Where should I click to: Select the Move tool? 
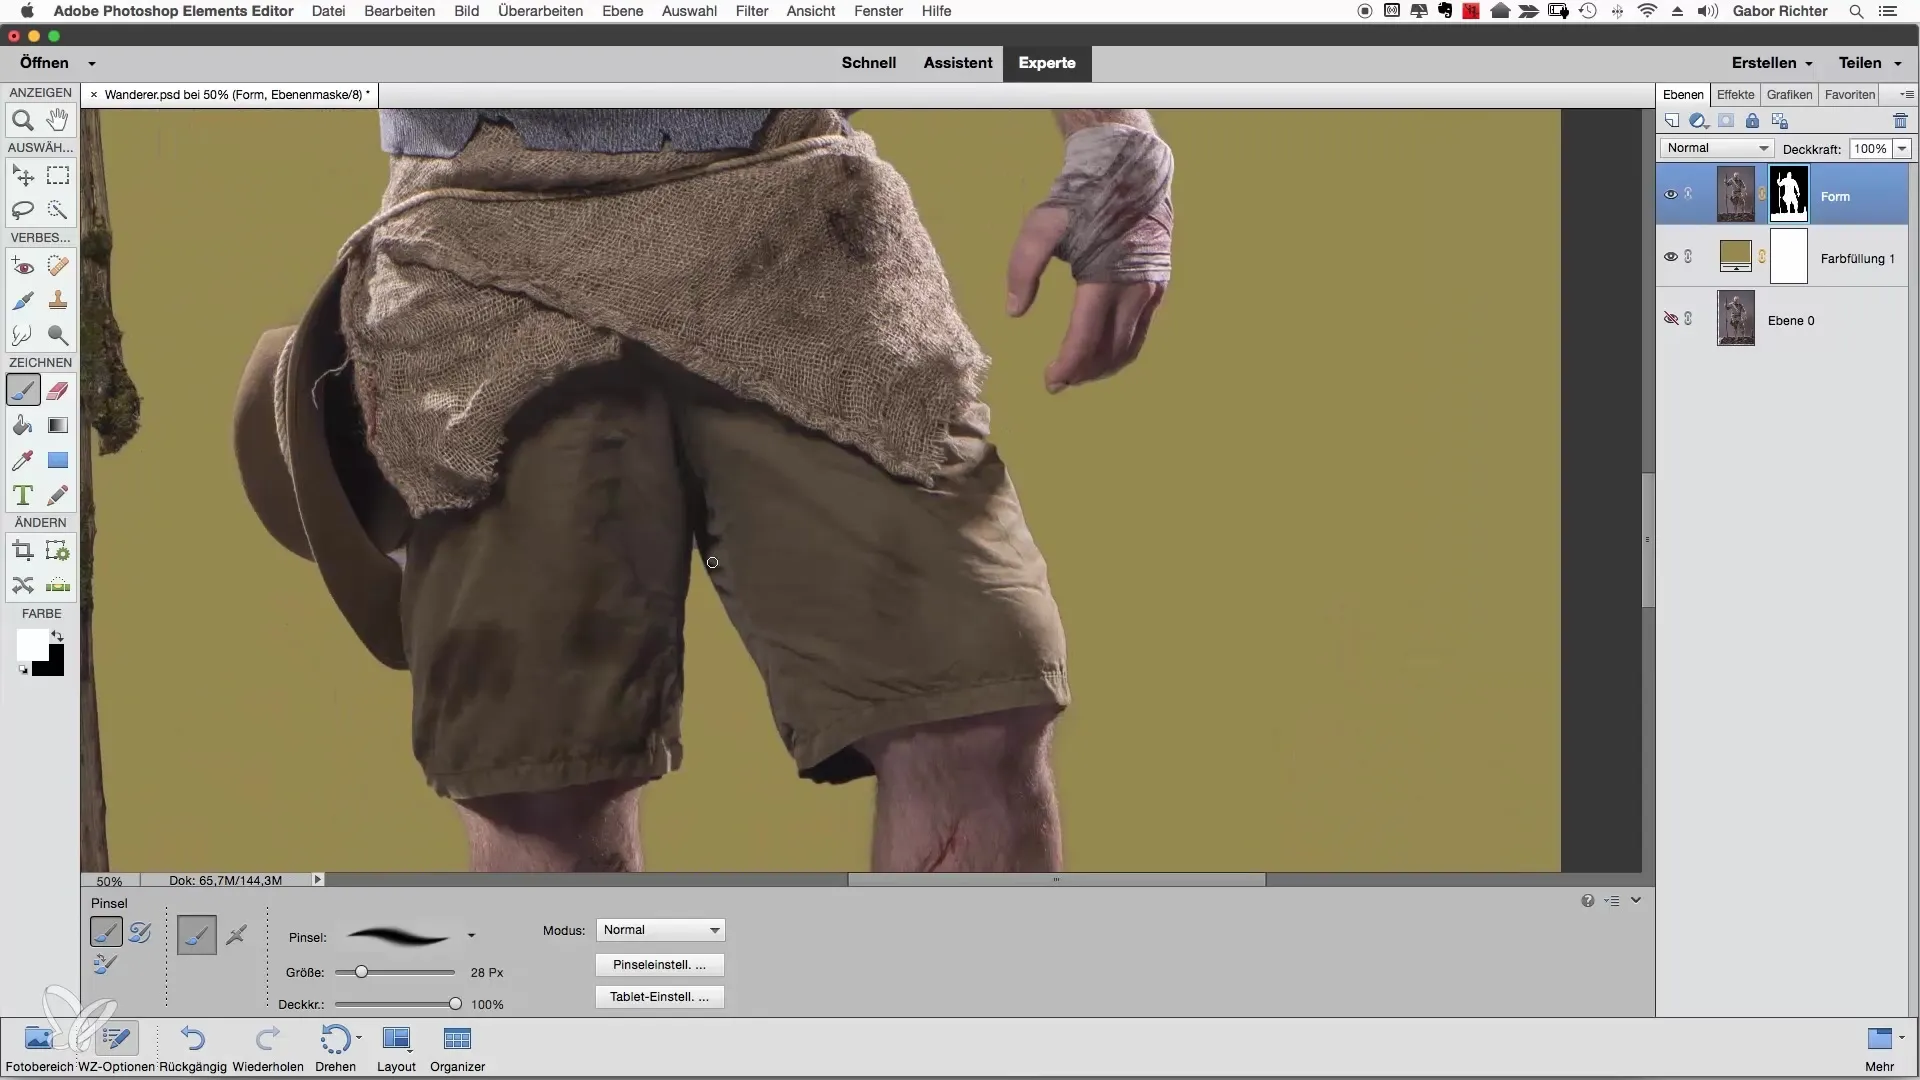click(x=23, y=176)
